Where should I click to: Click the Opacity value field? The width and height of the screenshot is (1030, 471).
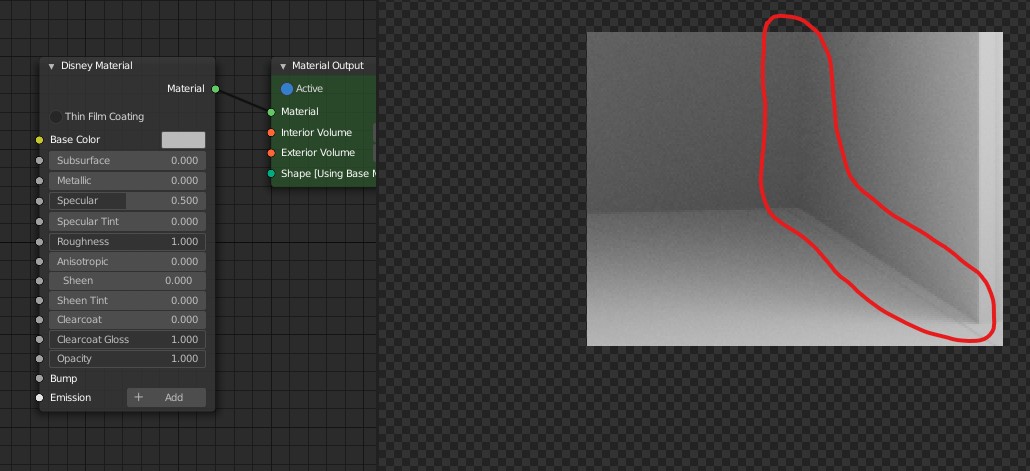coord(127,359)
